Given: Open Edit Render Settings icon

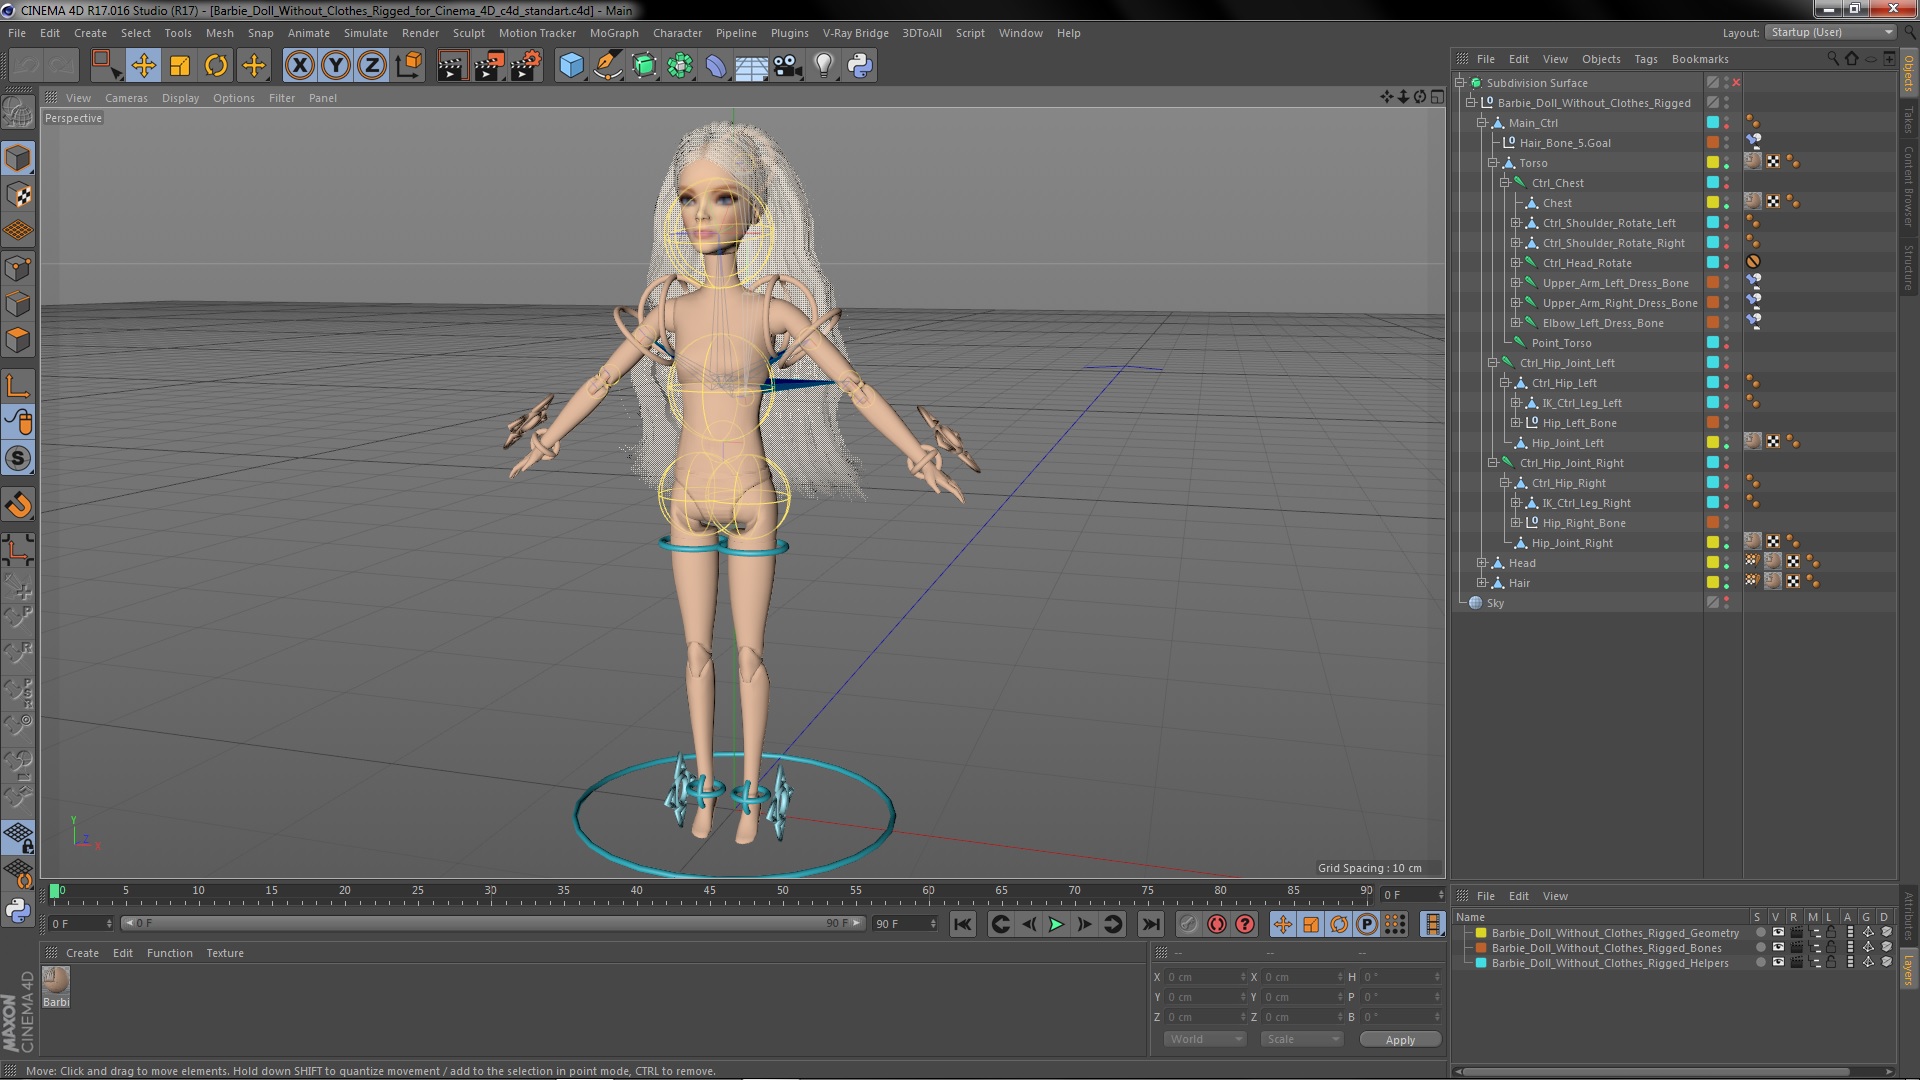Looking at the screenshot, I should point(526,66).
